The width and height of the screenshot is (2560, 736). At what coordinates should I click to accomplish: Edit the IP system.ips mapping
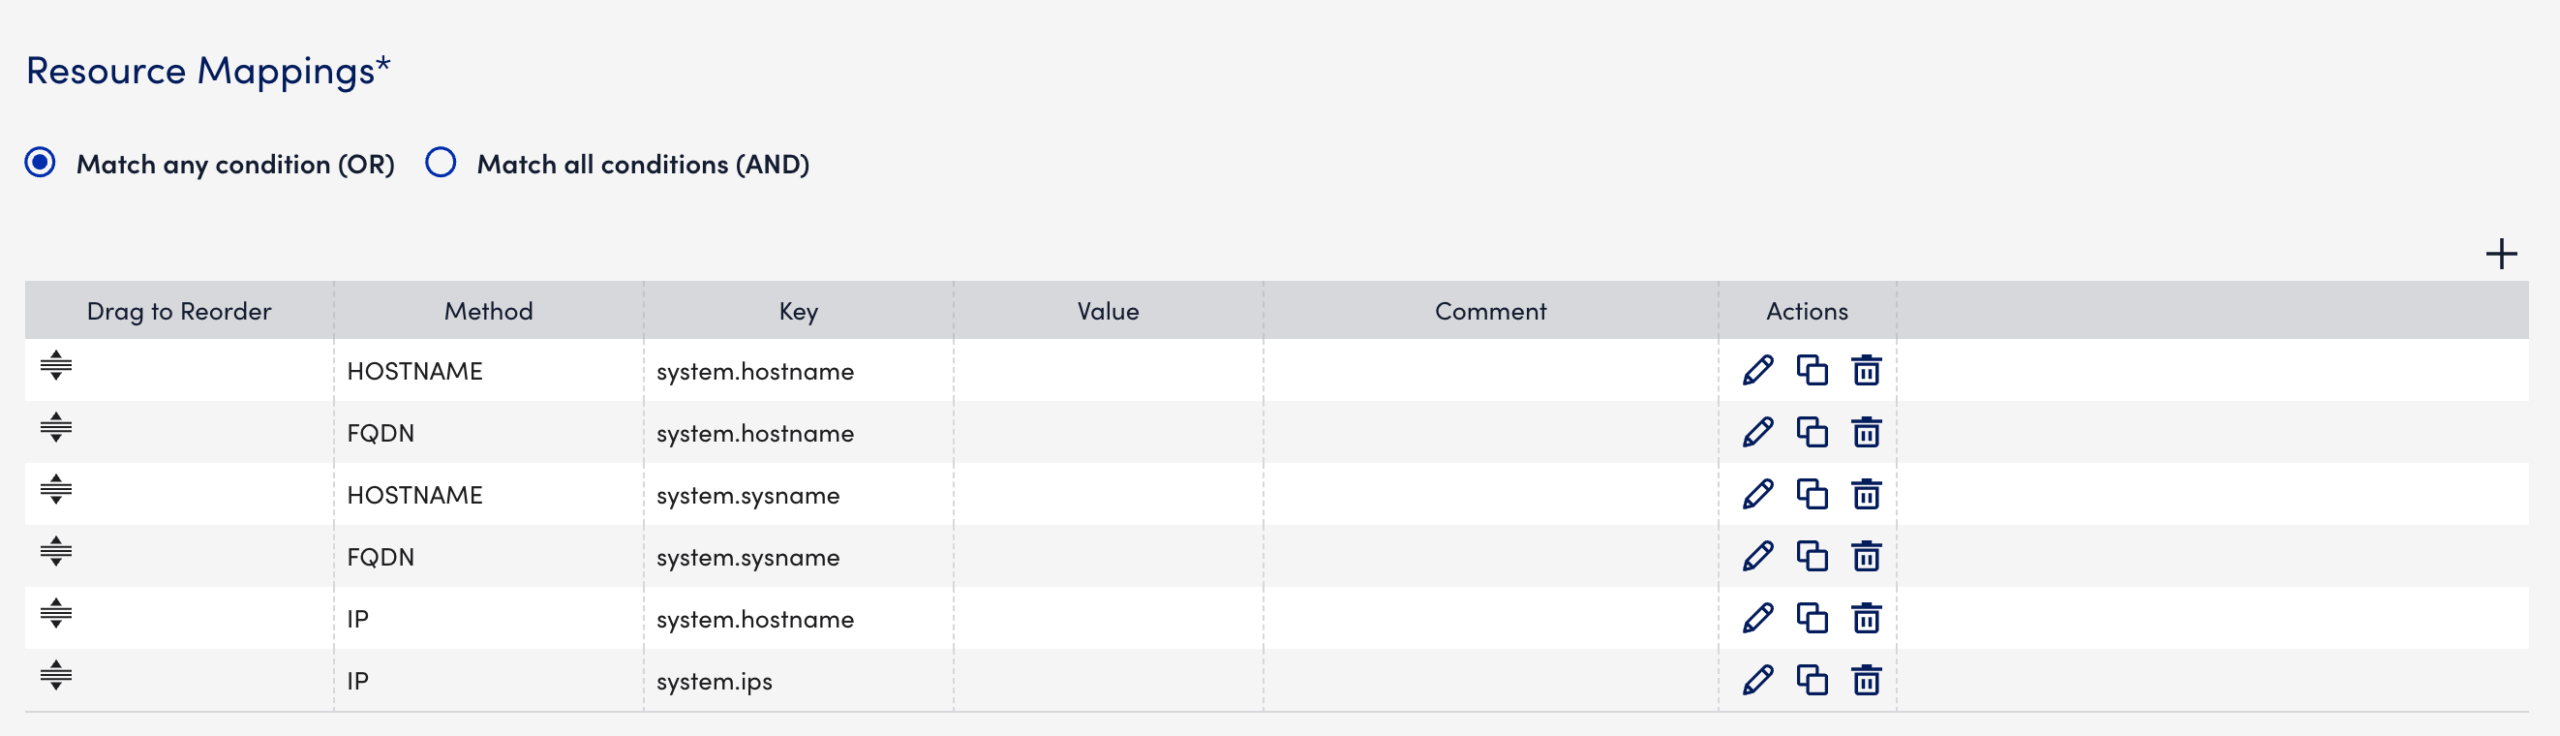(1756, 681)
